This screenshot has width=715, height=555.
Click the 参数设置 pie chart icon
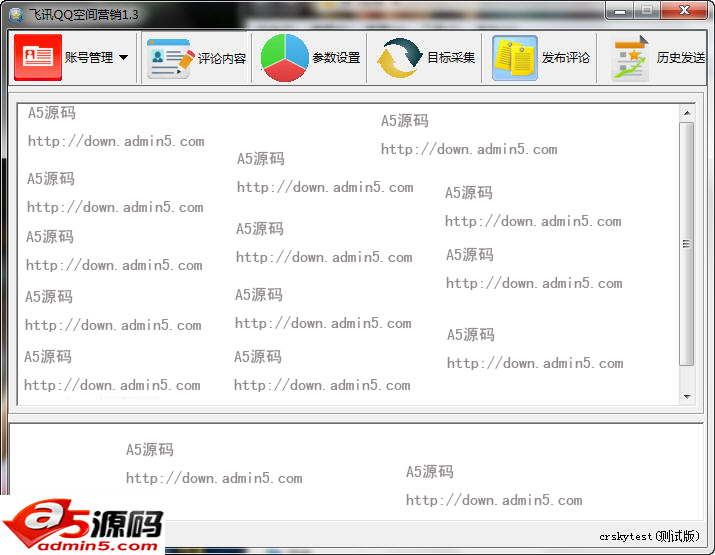tap(285, 58)
